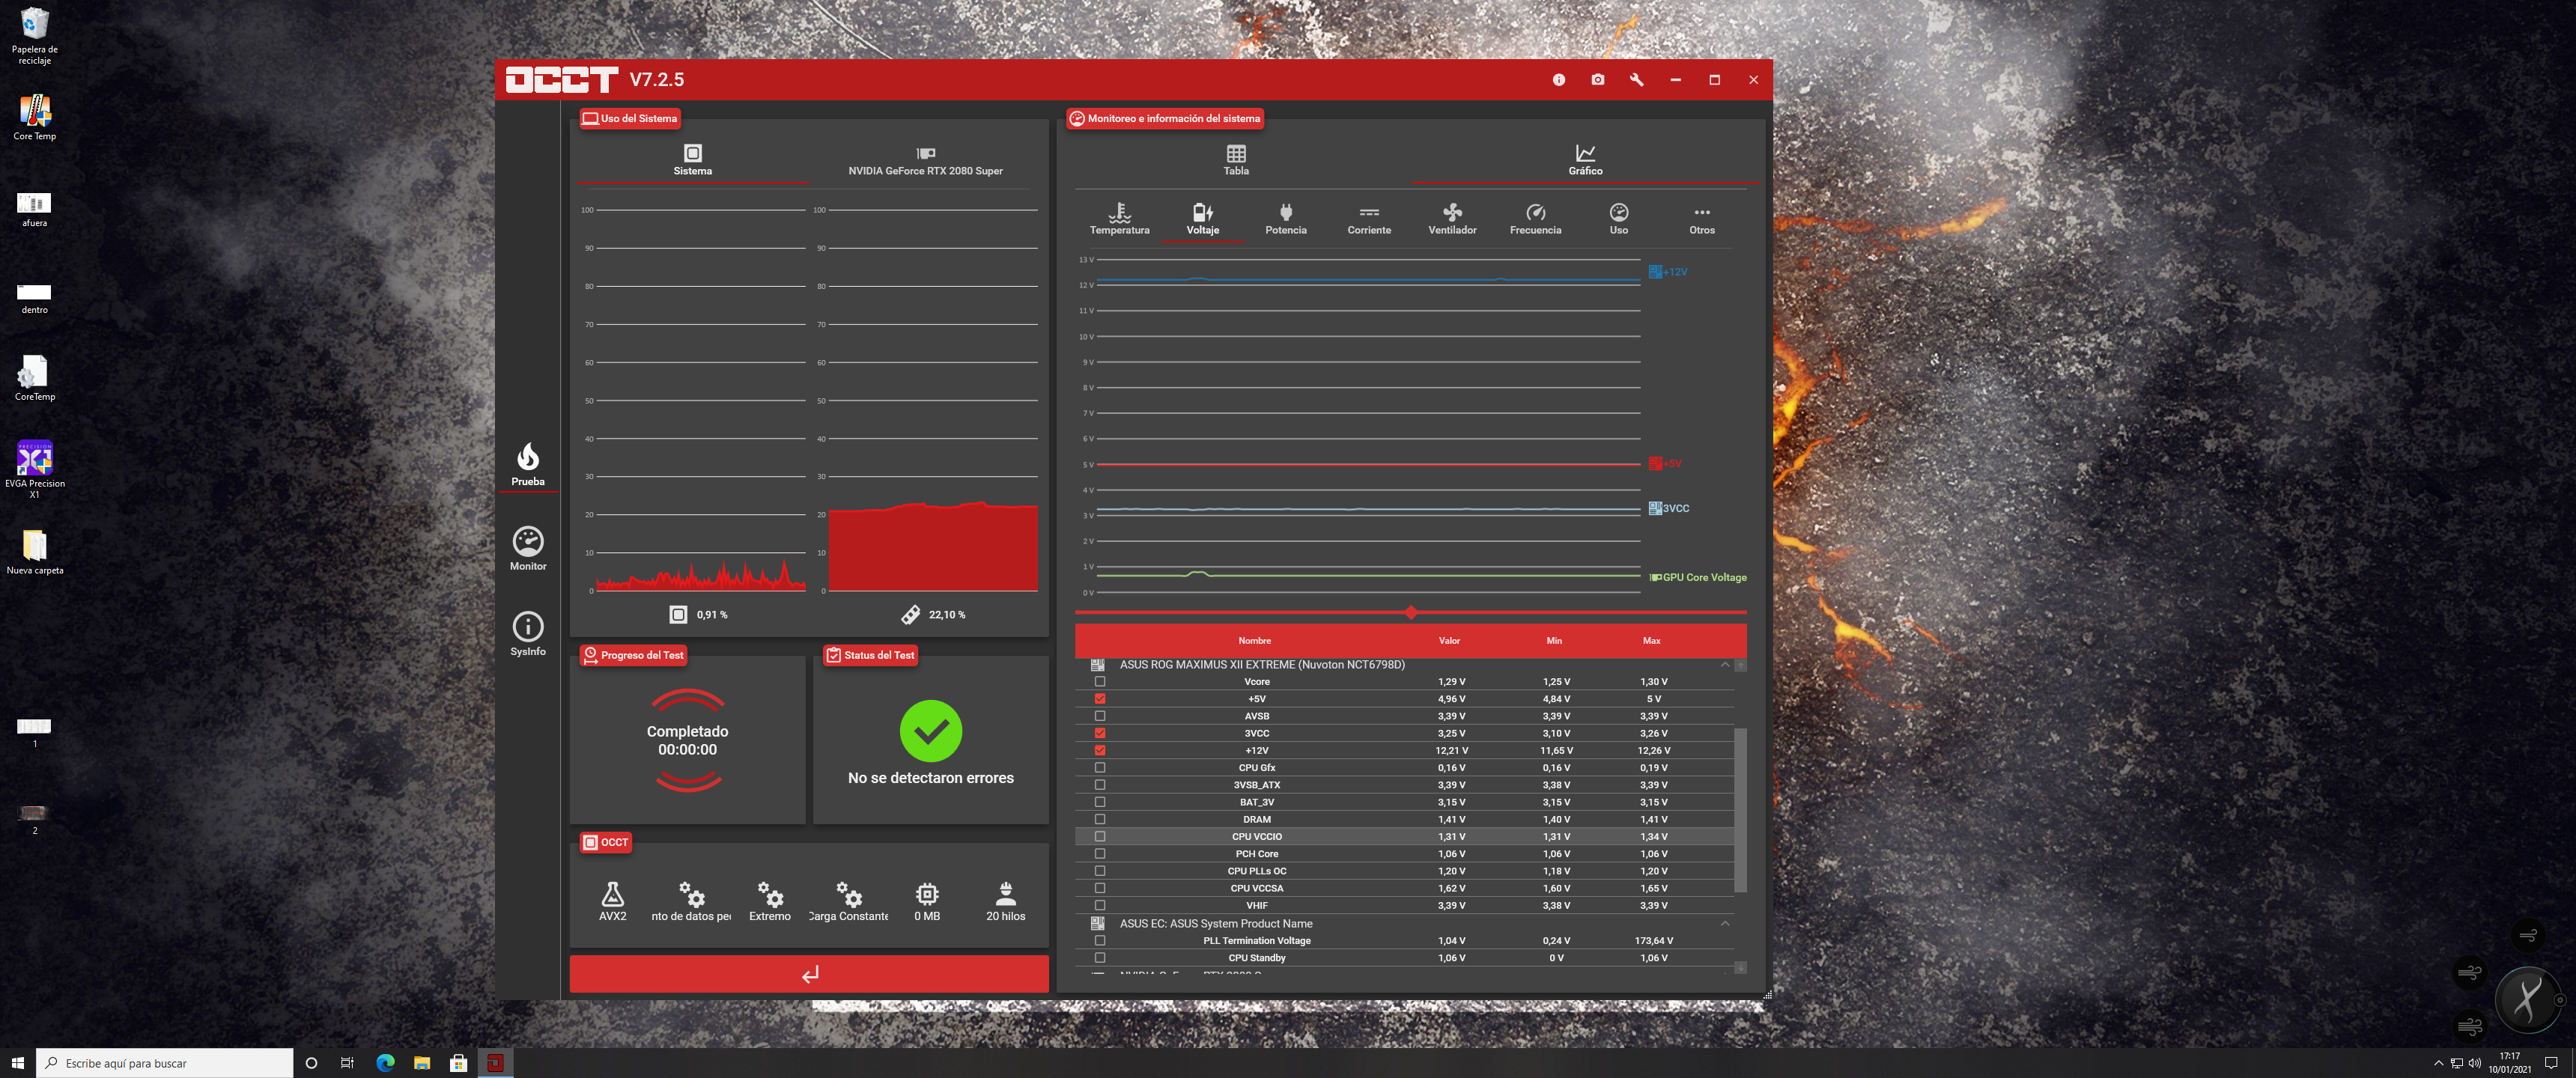The width and height of the screenshot is (2576, 1078).
Task: Show hidden system tray icons
Action: pos(2438,1063)
